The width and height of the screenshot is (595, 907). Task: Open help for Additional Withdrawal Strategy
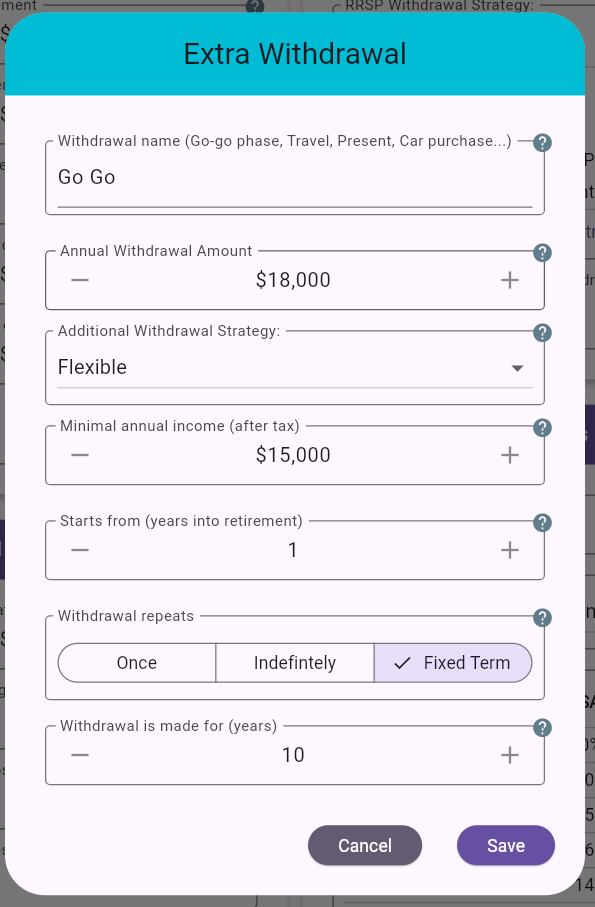point(541,333)
